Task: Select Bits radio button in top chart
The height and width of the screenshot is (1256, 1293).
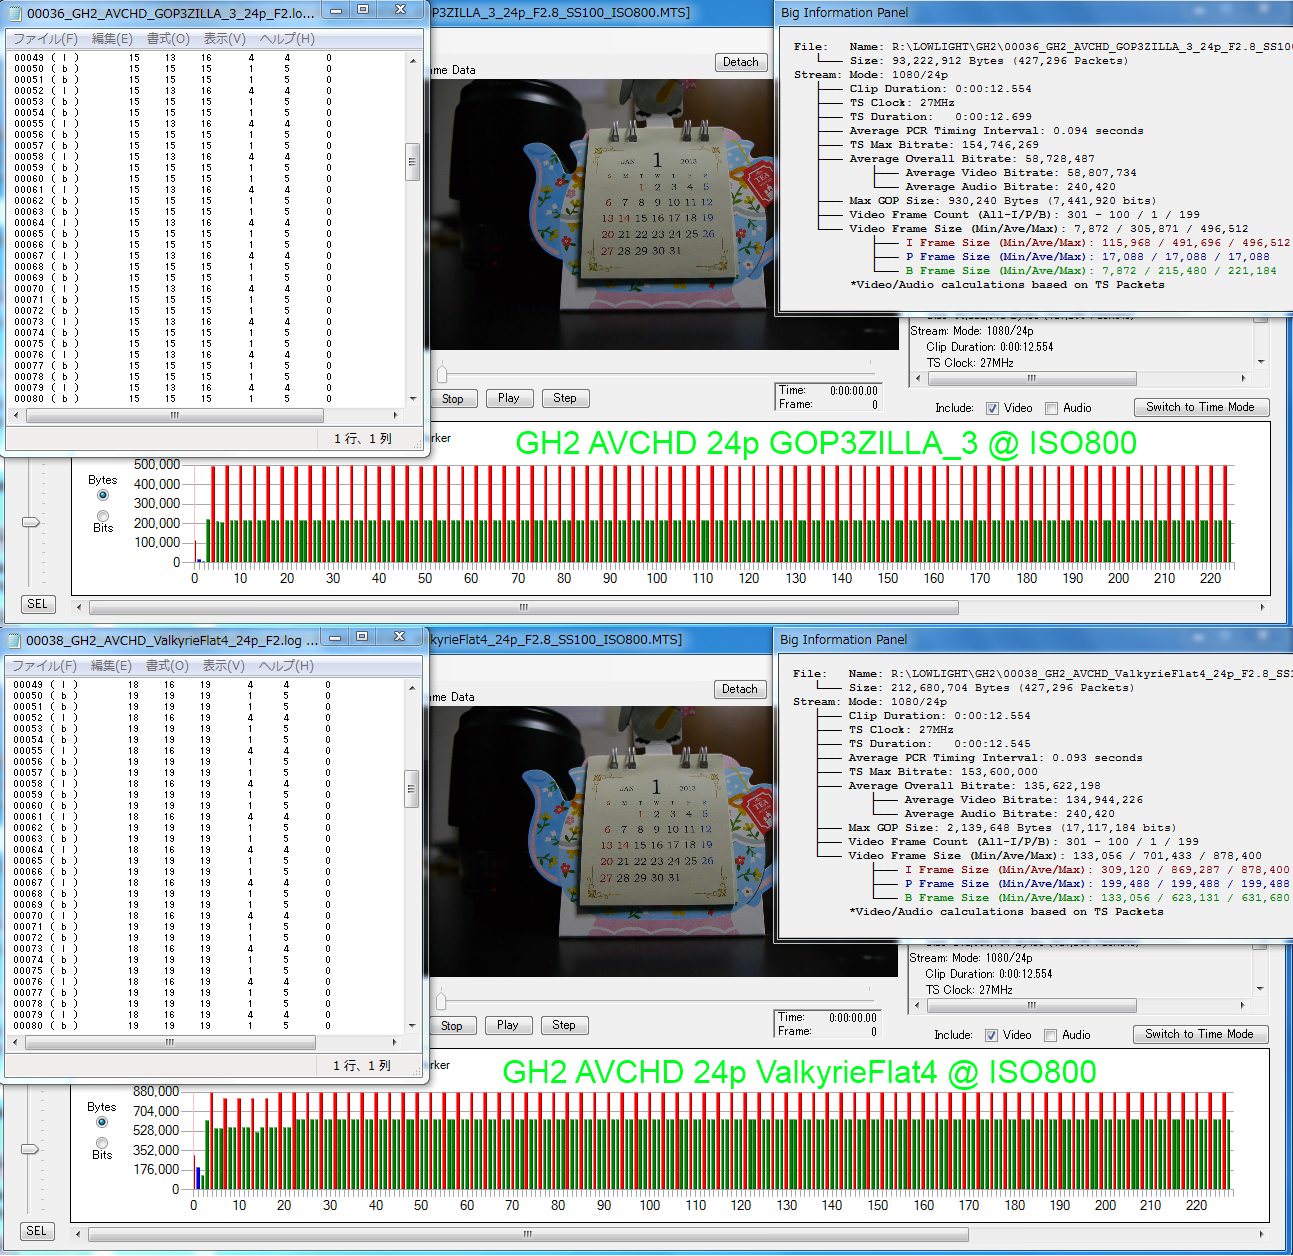Action: (103, 516)
